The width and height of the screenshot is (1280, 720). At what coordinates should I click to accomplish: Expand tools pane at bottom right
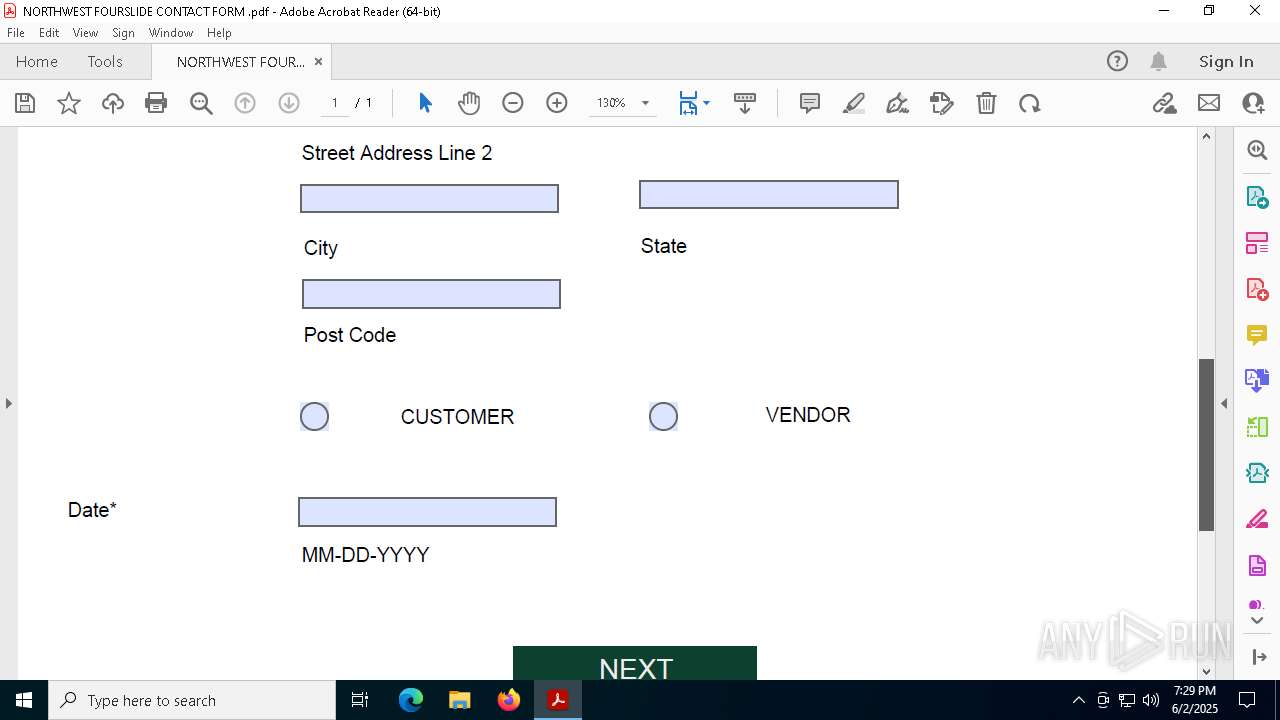coord(1258,657)
